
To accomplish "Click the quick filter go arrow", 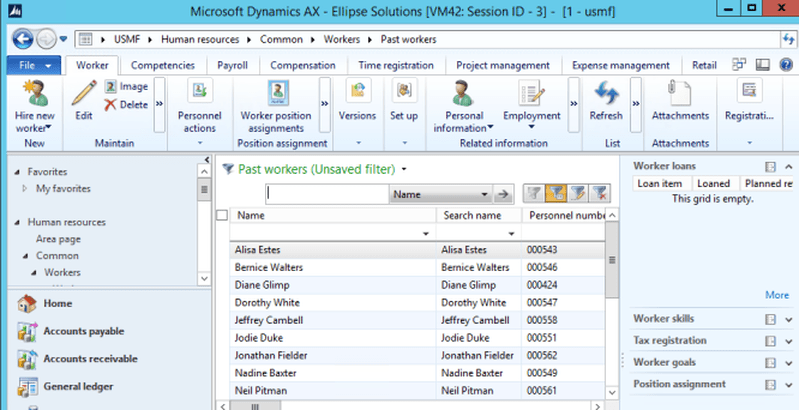I will pyautogui.click(x=503, y=194).
